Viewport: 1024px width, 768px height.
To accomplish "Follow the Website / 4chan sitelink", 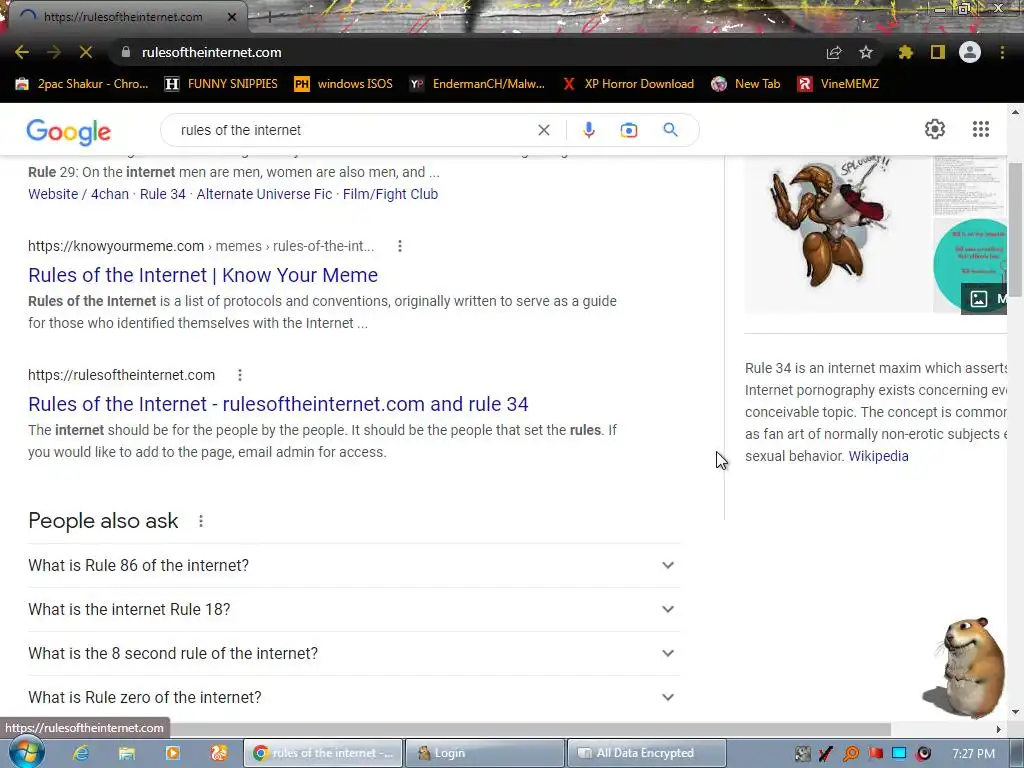I will point(78,194).
